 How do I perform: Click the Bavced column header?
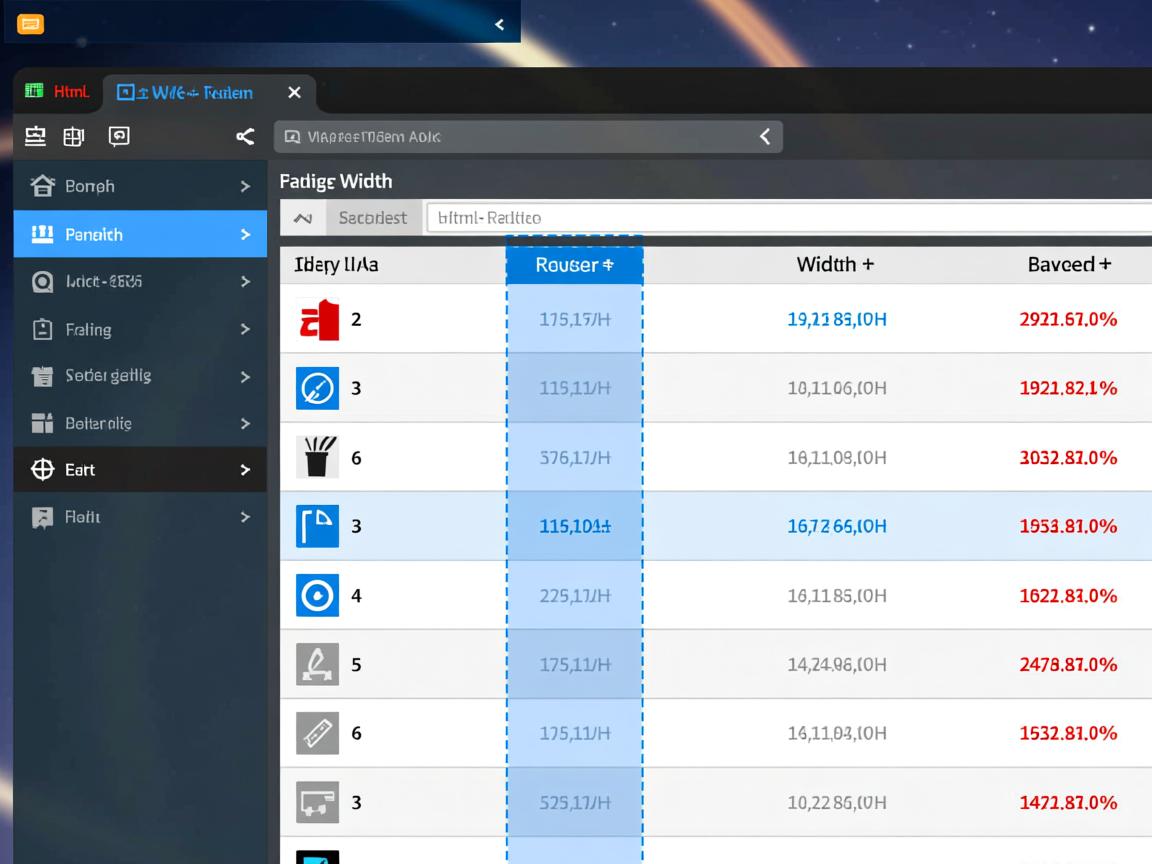pyautogui.click(x=1069, y=264)
